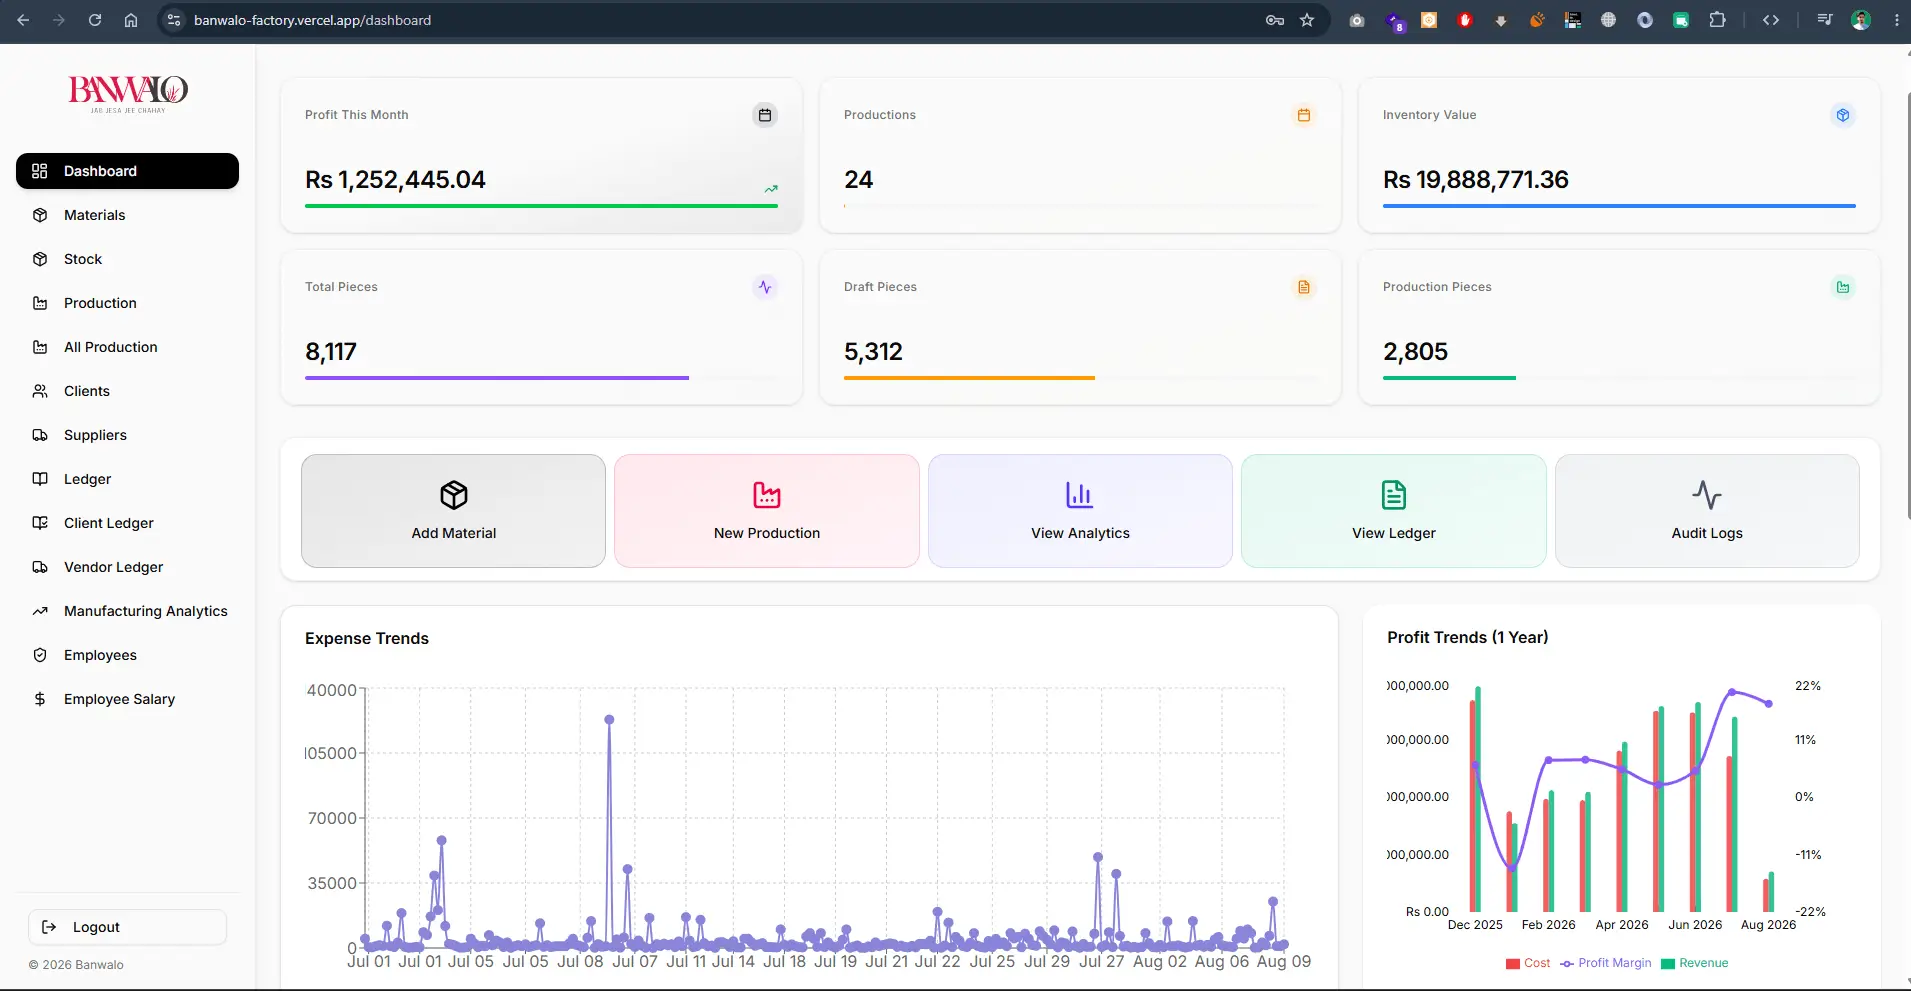This screenshot has width=1911, height=991.
Task: Open the Suppliers sidebar page
Action: pyautogui.click(x=127, y=435)
